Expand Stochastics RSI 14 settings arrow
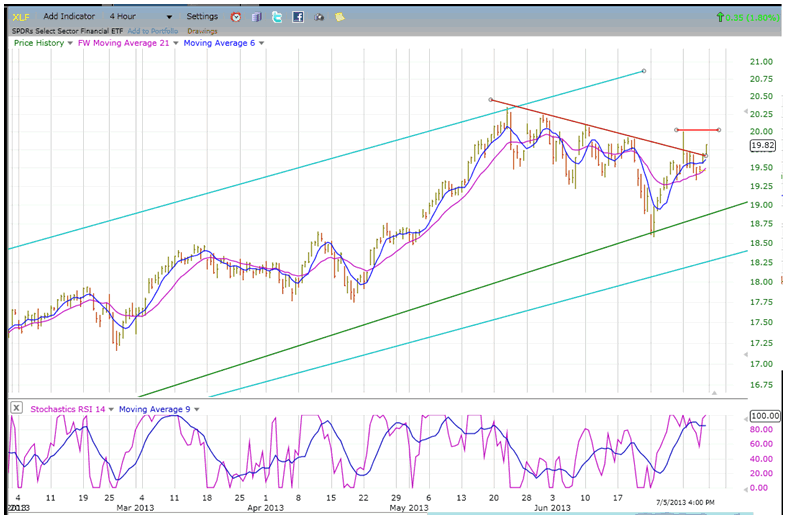Image resolution: width=786 pixels, height=522 pixels. pos(113,408)
